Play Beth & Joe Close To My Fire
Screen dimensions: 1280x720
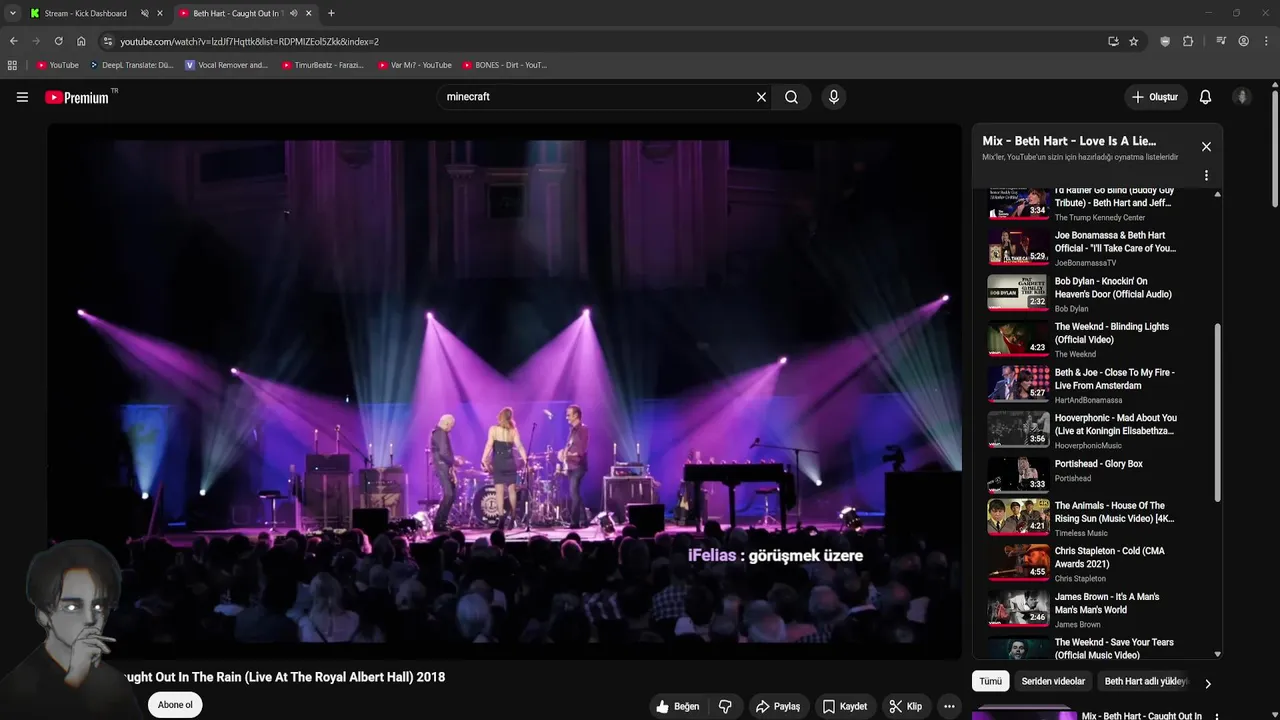click(1082, 385)
